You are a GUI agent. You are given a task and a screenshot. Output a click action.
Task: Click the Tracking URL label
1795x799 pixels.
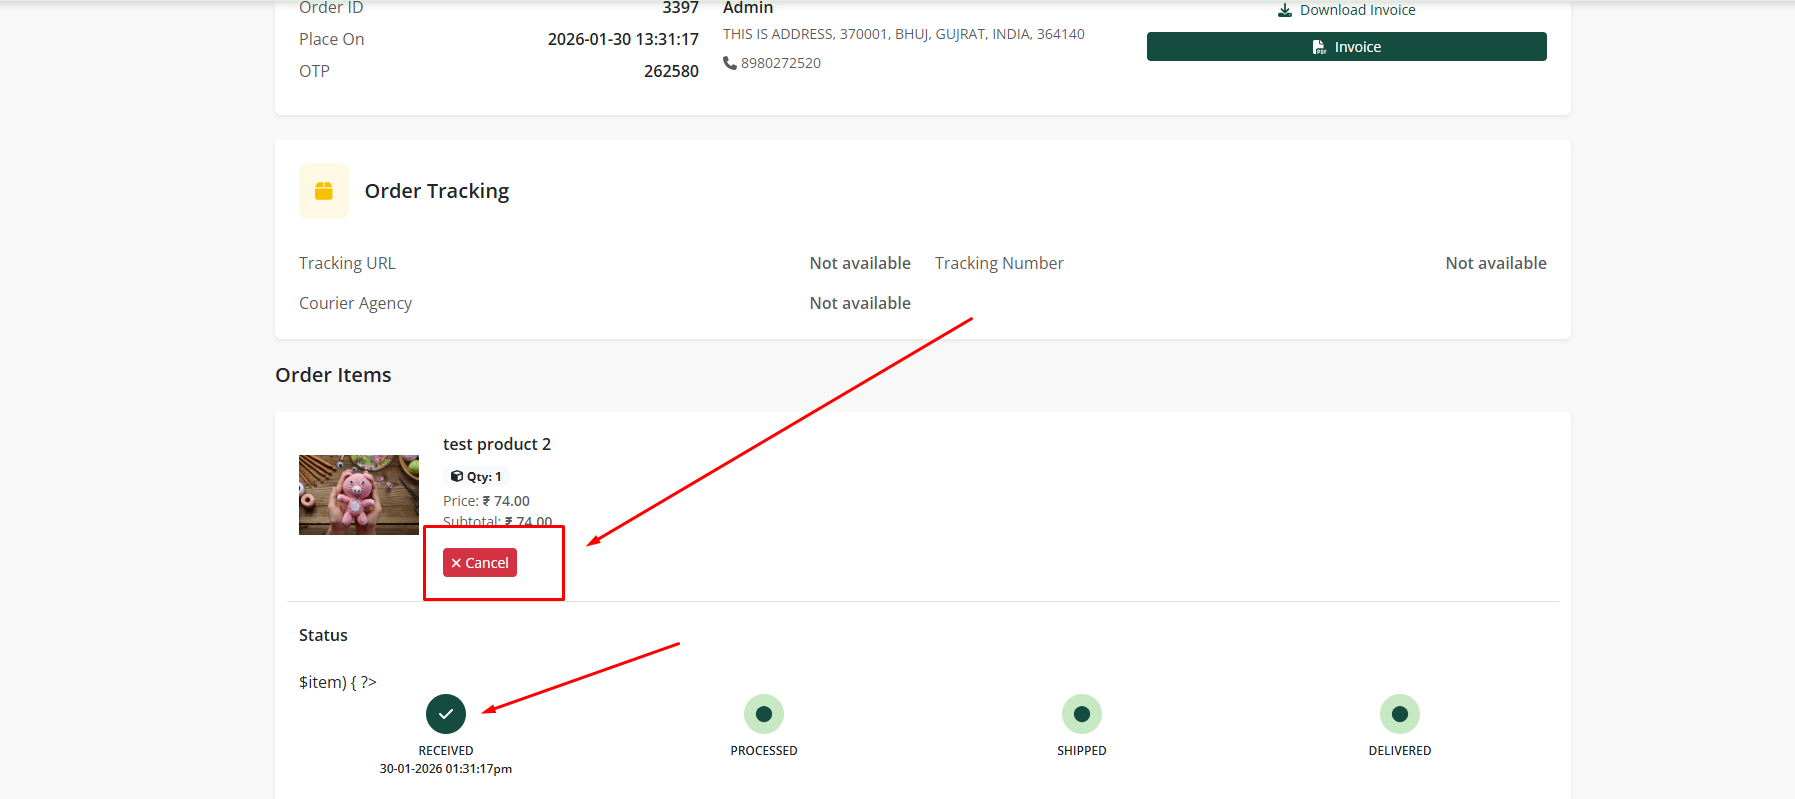pos(347,263)
